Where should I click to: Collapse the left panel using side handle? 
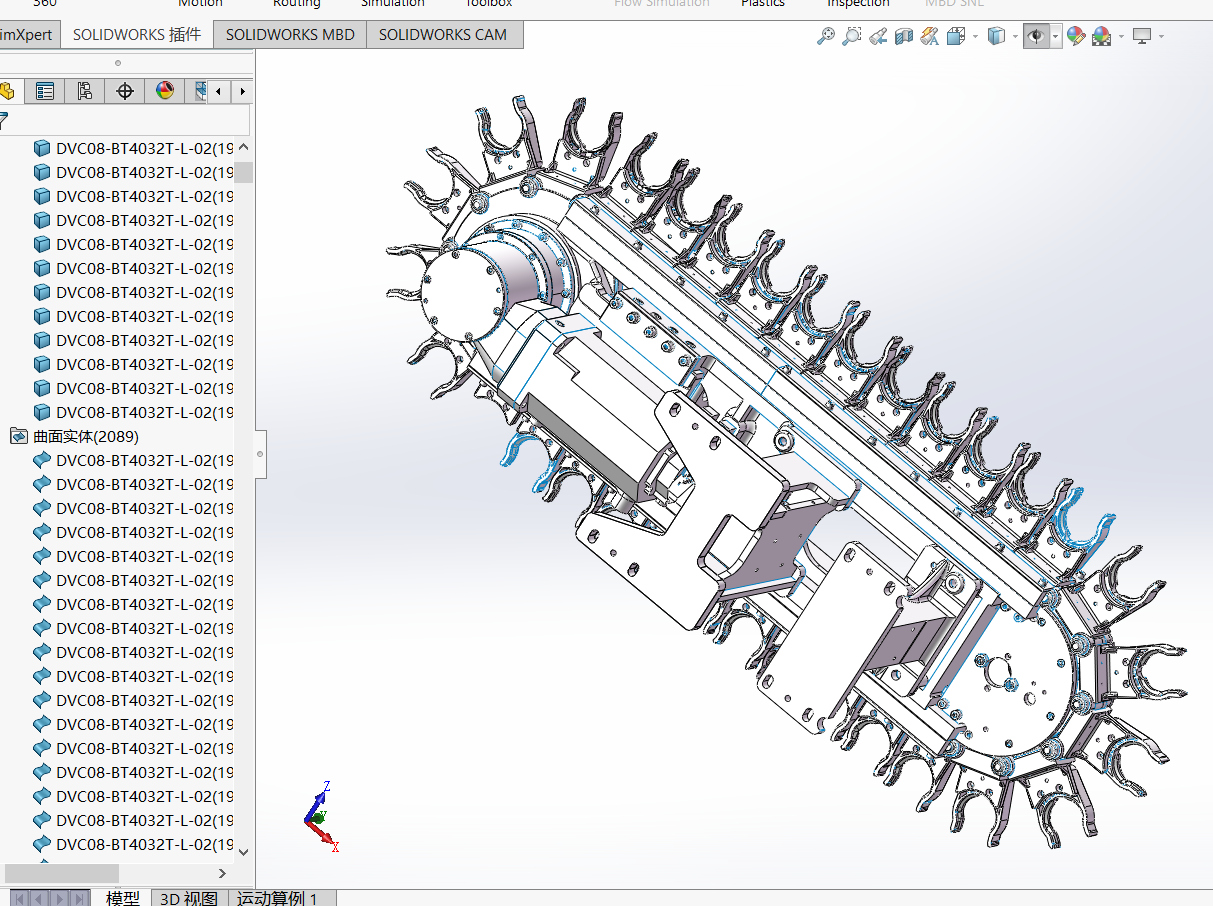tap(260, 454)
